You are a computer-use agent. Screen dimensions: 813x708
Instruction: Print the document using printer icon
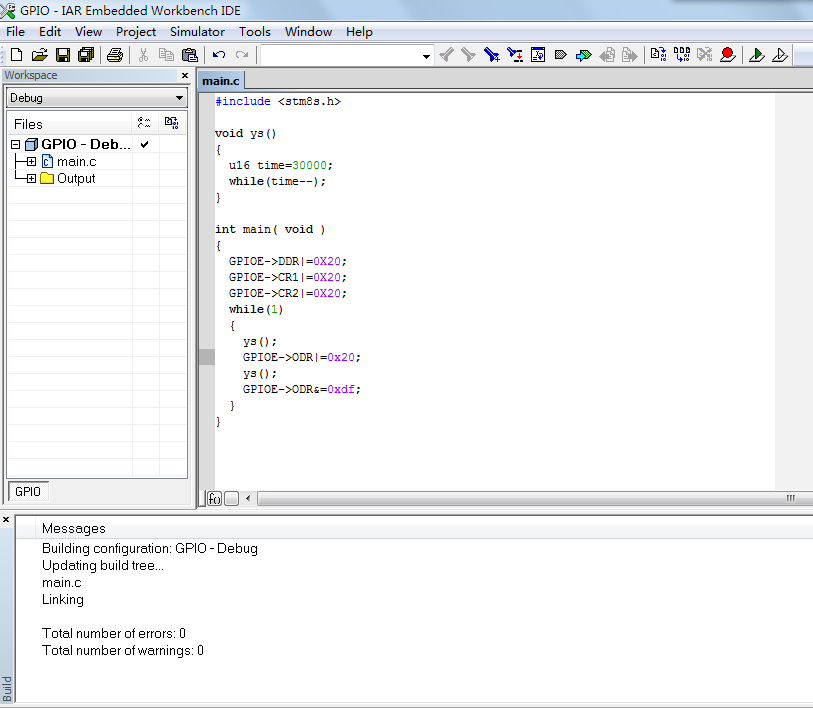[x=115, y=54]
